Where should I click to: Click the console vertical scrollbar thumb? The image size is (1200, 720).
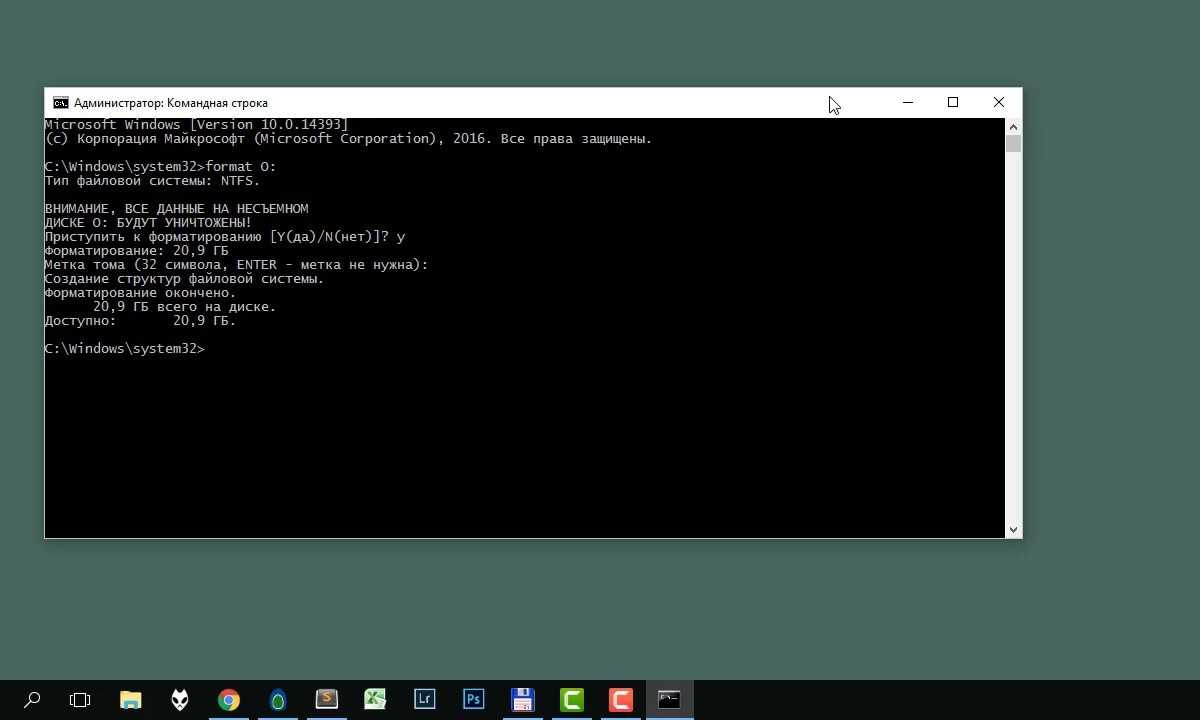click(x=1013, y=144)
